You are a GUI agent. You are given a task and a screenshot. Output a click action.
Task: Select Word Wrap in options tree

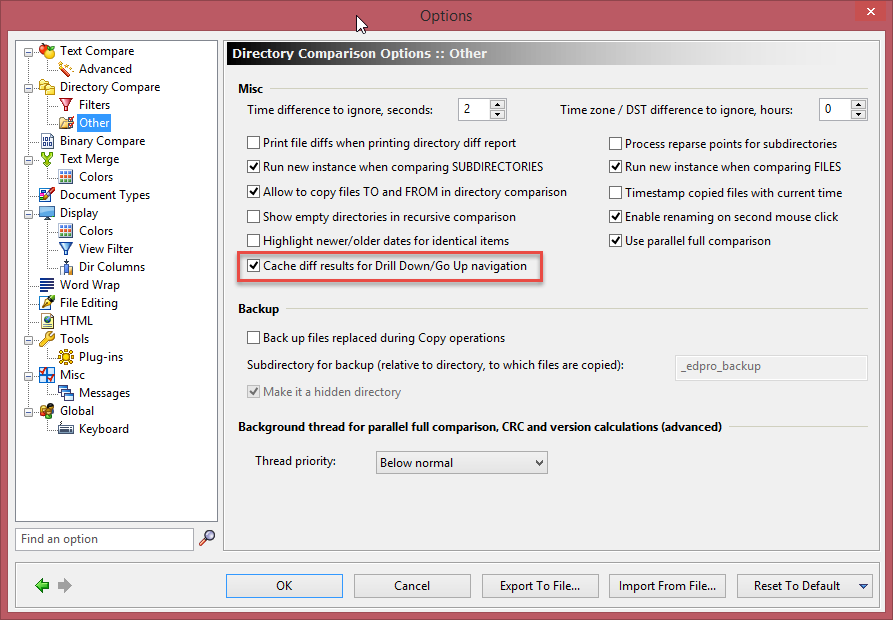[x=89, y=285]
